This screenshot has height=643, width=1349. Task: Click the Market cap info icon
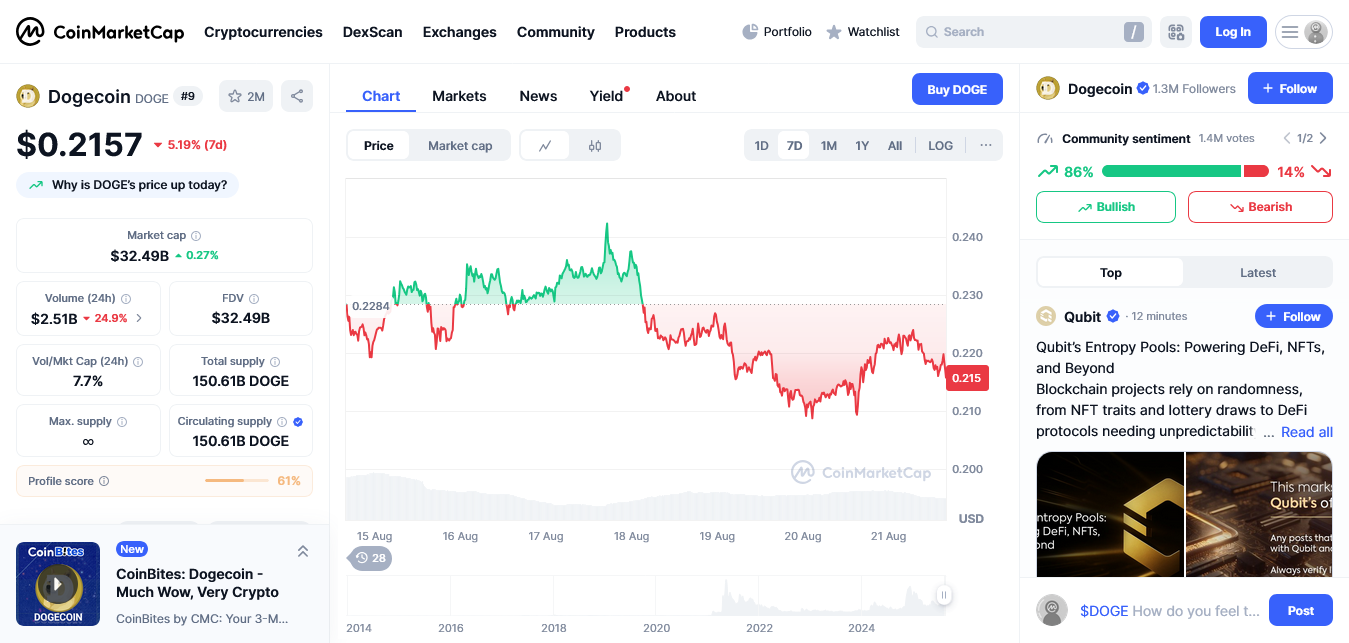[x=196, y=236]
